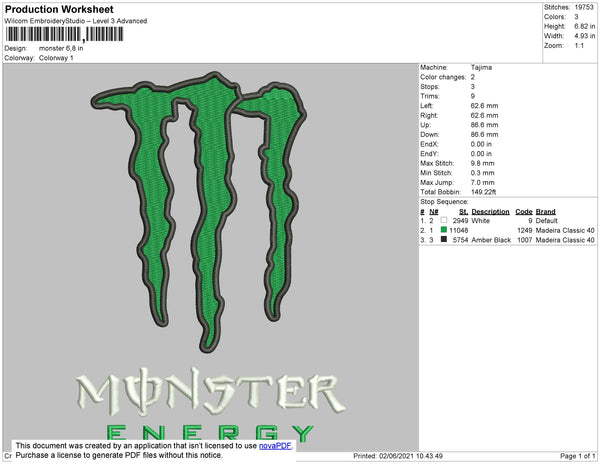
Task: Click the 'Amber Black' description
Action: coord(491,240)
